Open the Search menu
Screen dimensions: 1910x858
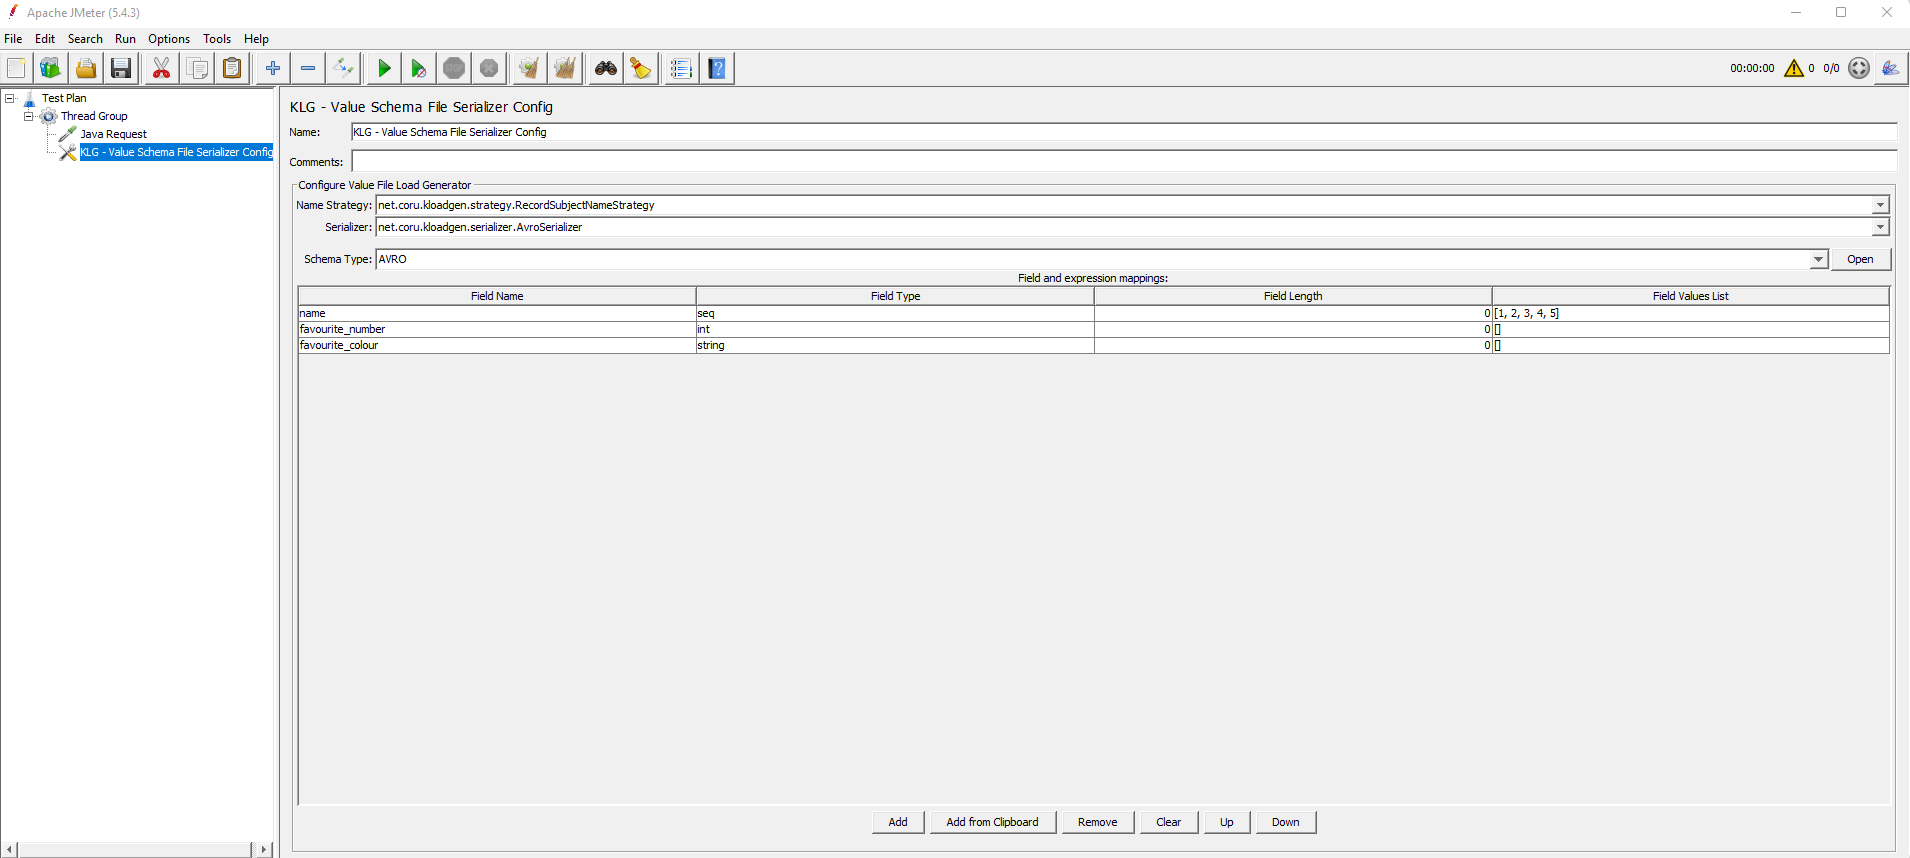click(85, 39)
